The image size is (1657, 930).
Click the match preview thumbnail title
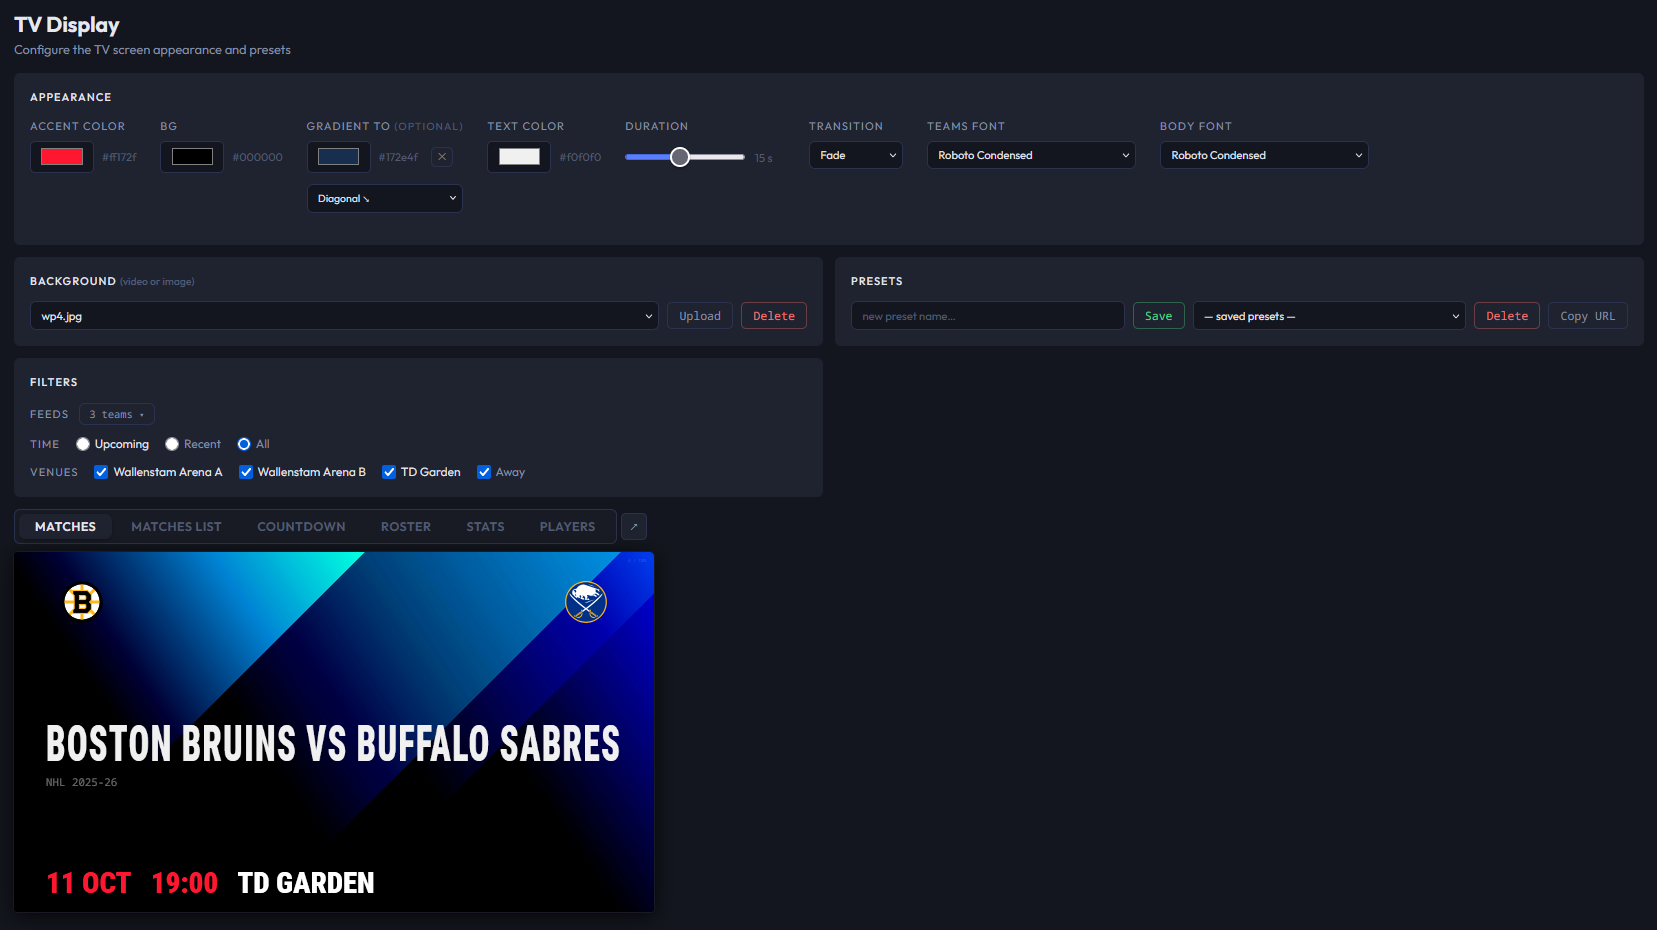333,745
